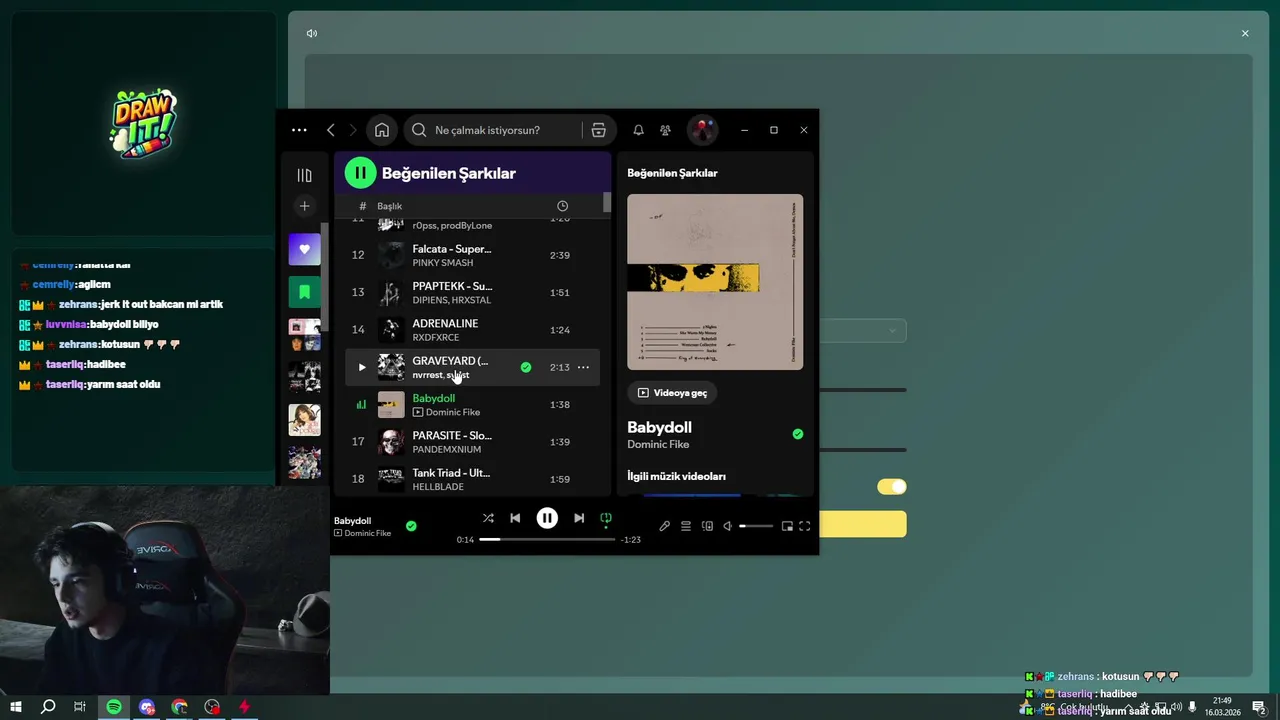The width and height of the screenshot is (1280, 720).
Task: Toggle the green repeat-one button
Action: [x=606, y=518]
